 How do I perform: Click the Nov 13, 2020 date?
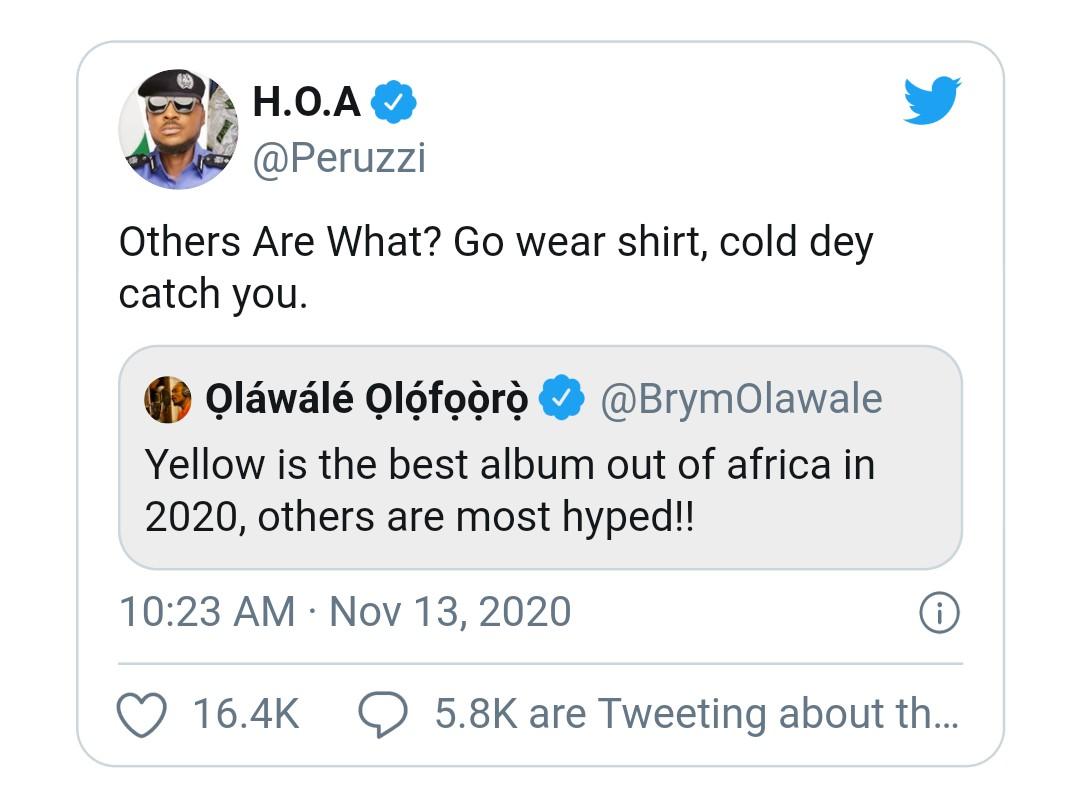(450, 612)
